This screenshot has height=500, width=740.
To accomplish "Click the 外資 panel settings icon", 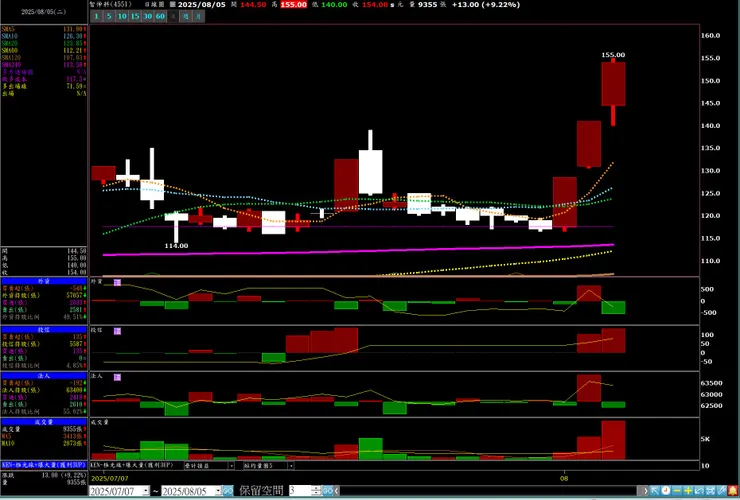I will coord(118,282).
